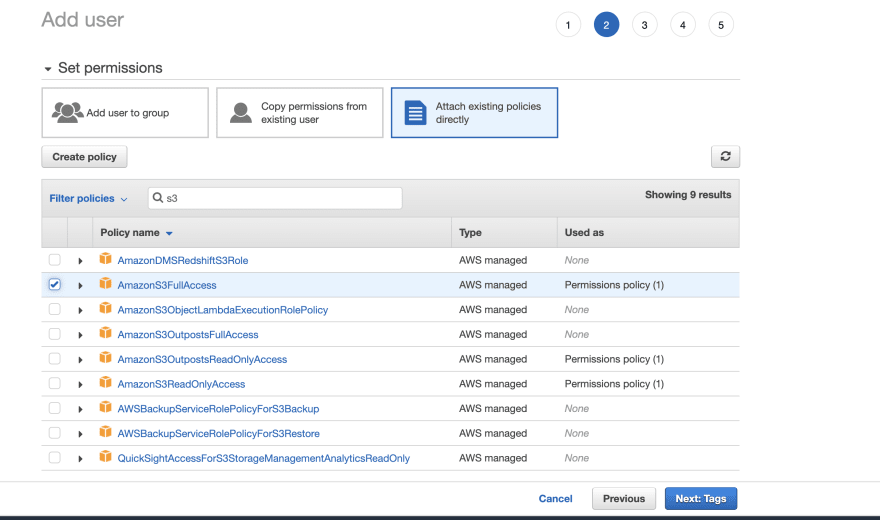Open the AmazonS3FullAccess policy link
Screen dimensions: 880x520
tap(167, 285)
